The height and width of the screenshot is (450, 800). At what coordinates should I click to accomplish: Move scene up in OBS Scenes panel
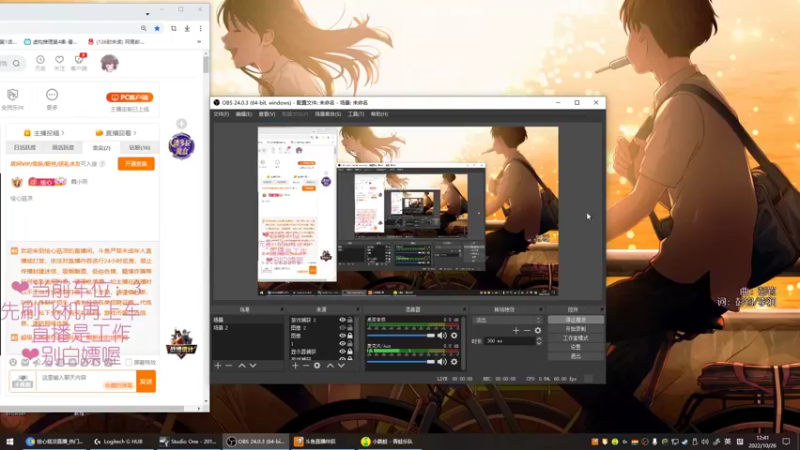click(x=242, y=366)
